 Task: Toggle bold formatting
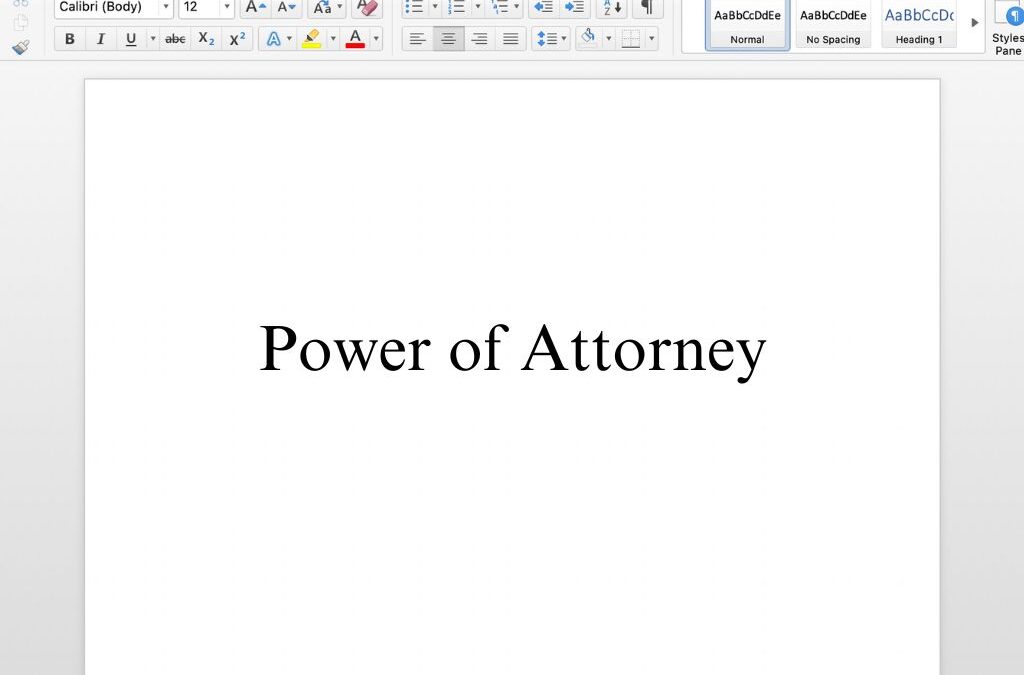coord(69,39)
